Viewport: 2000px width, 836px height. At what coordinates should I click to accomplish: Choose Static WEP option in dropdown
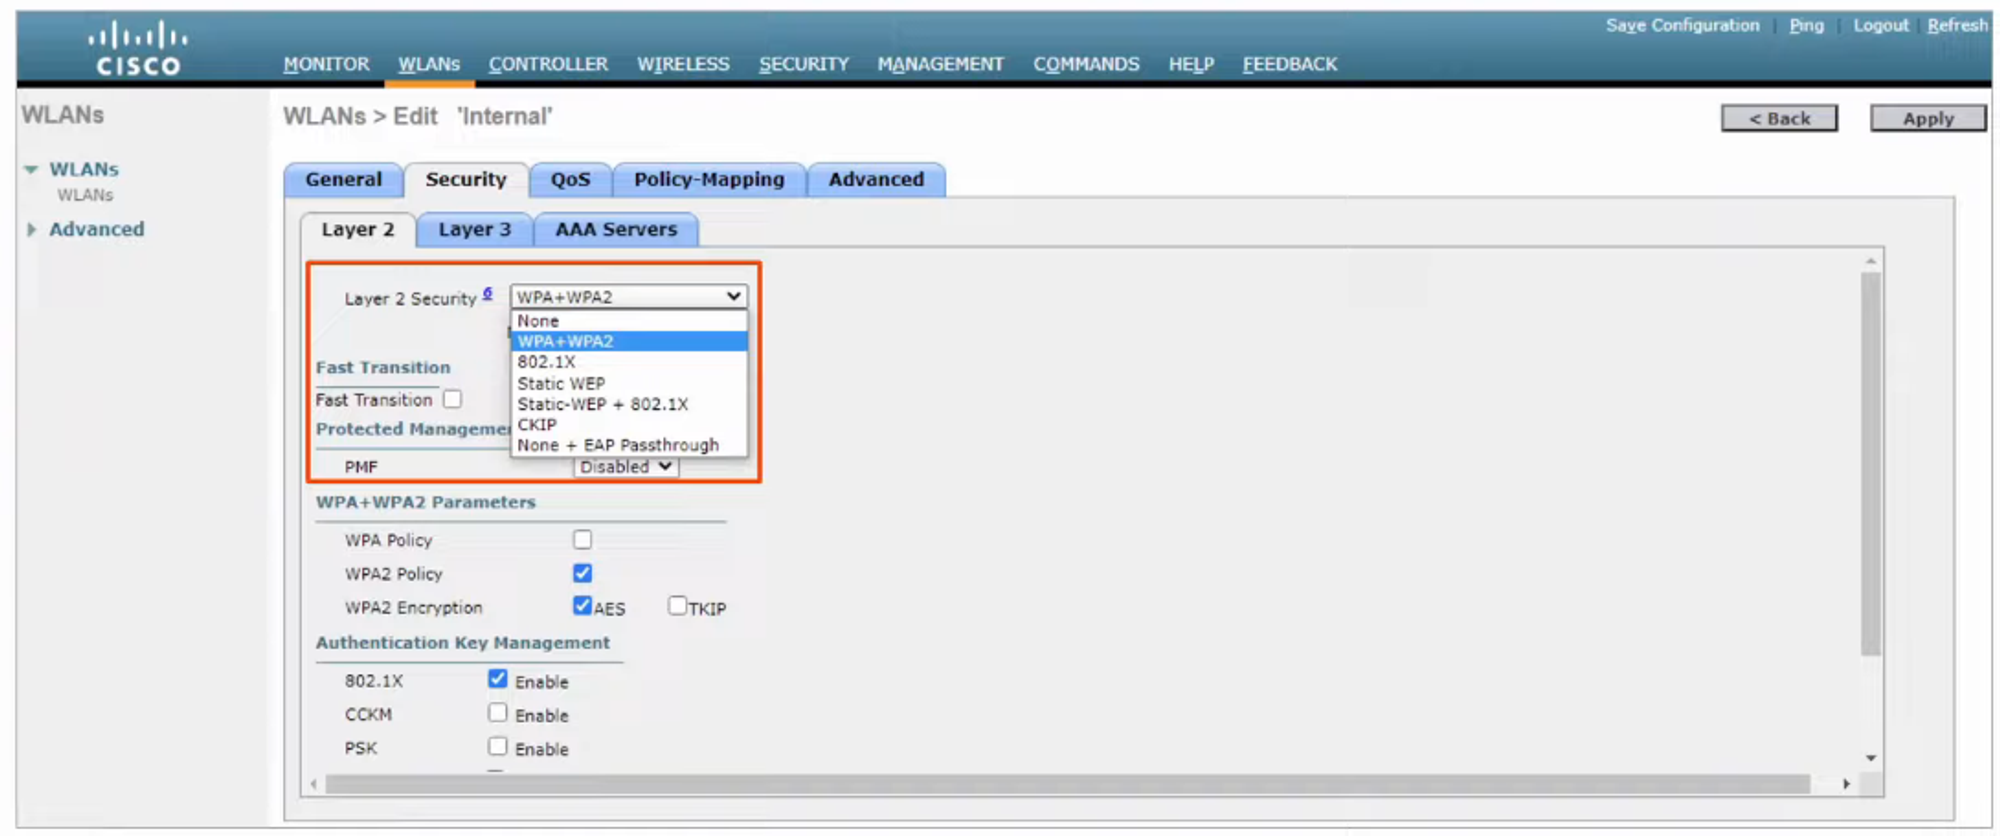pyautogui.click(x=560, y=383)
